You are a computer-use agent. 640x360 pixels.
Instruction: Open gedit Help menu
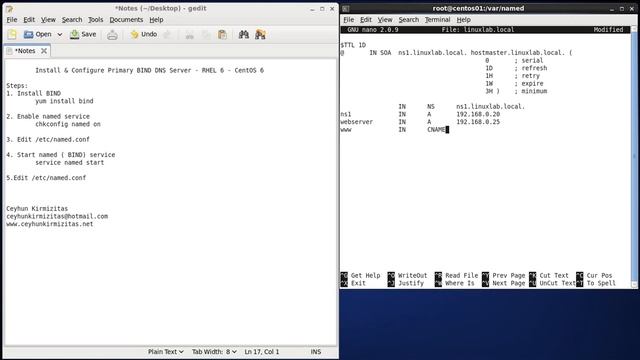click(x=156, y=20)
